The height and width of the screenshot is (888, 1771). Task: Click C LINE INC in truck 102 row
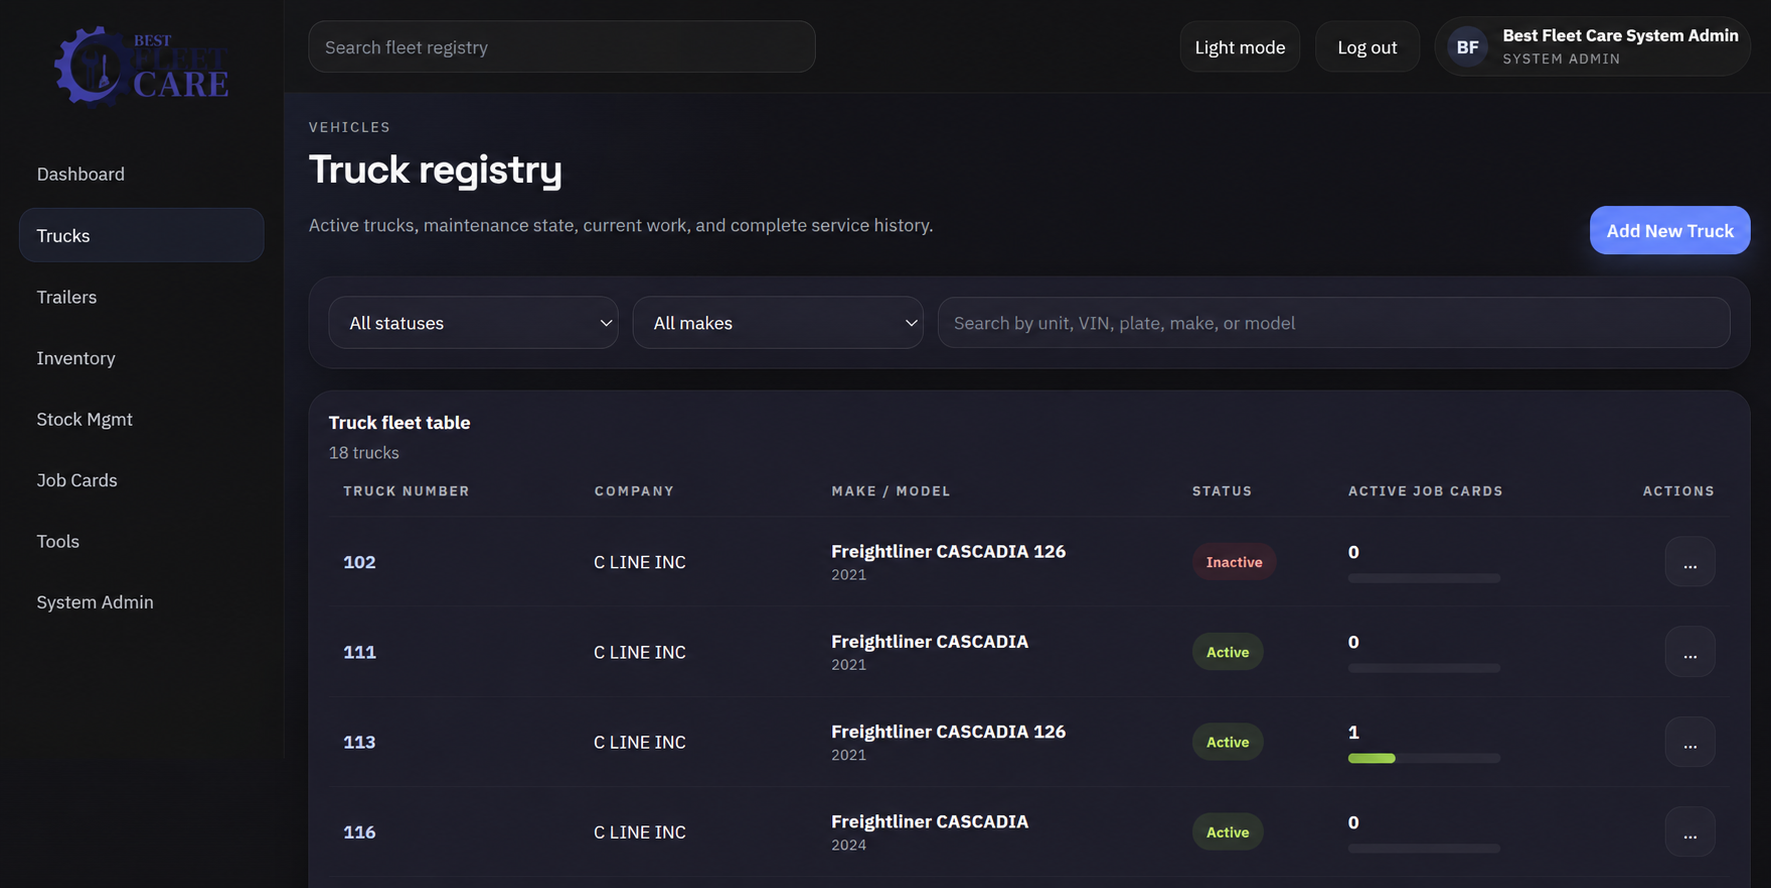click(x=640, y=562)
